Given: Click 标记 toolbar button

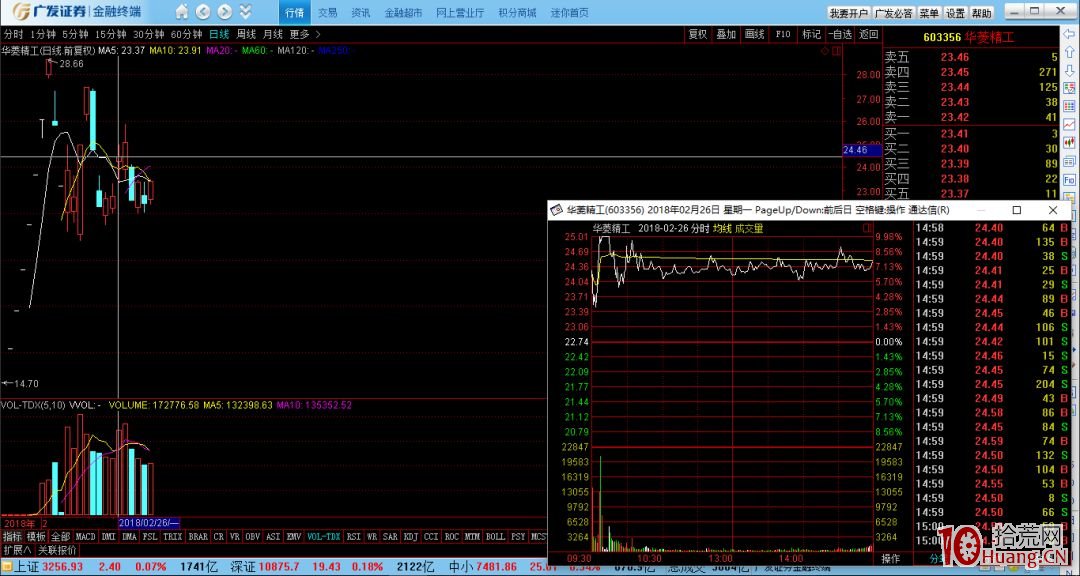Looking at the screenshot, I should pos(811,34).
